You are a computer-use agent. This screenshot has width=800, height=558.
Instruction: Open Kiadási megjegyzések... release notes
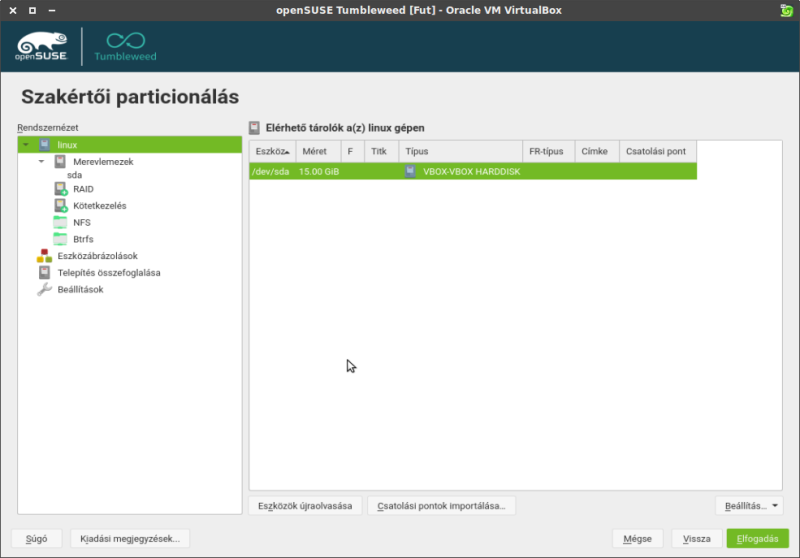click(x=130, y=538)
